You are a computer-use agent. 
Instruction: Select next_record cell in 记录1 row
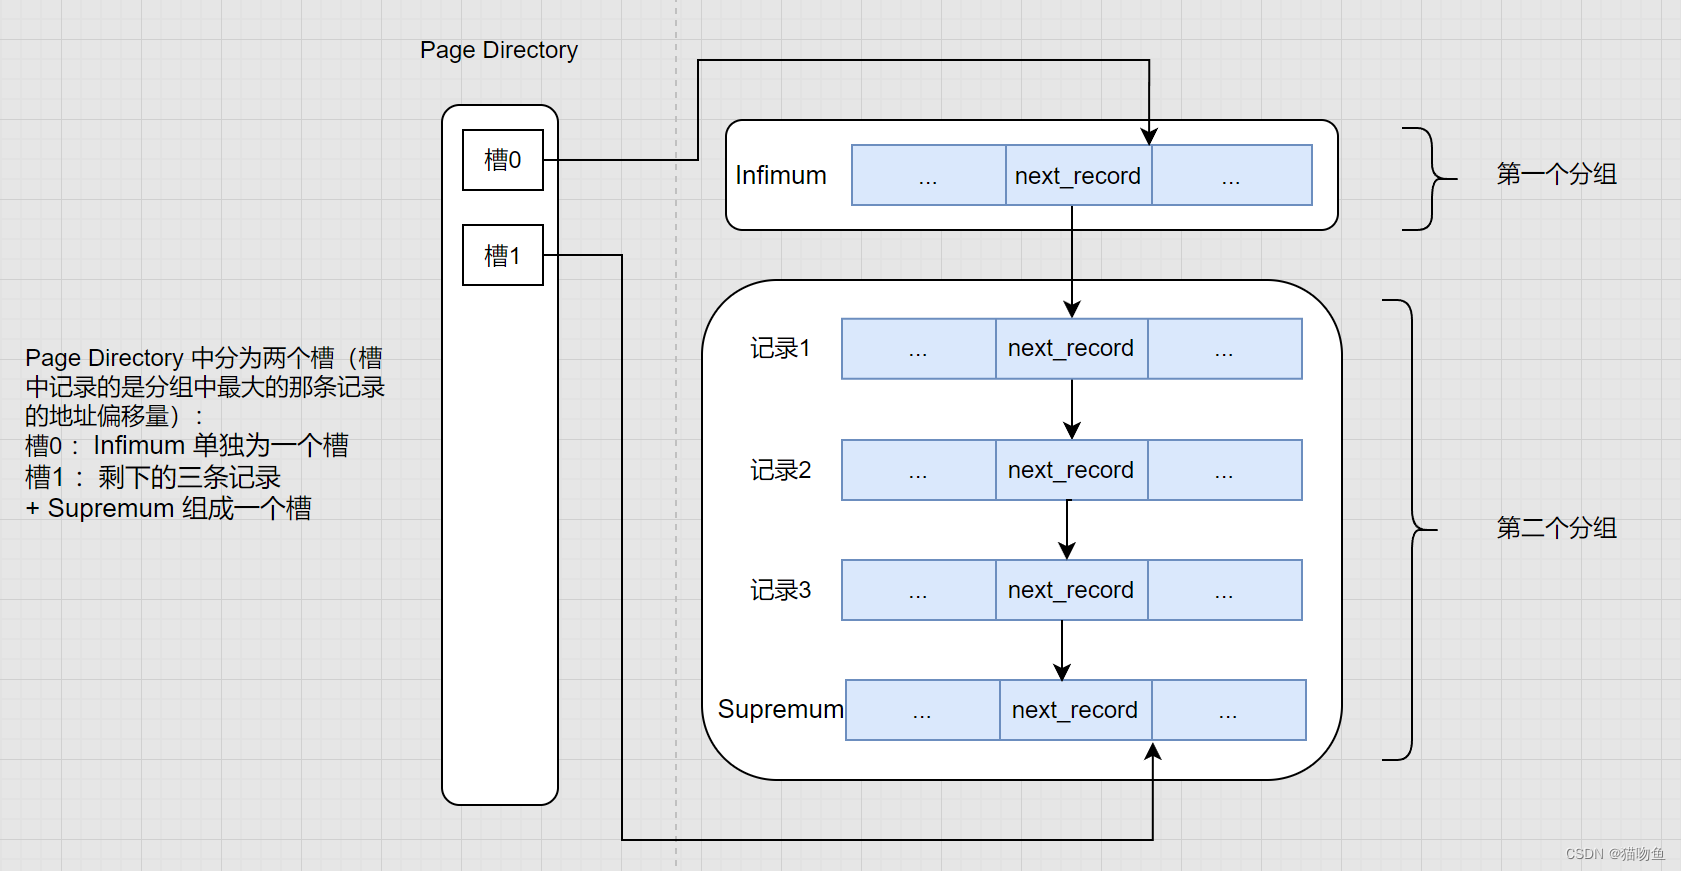coord(1071,349)
